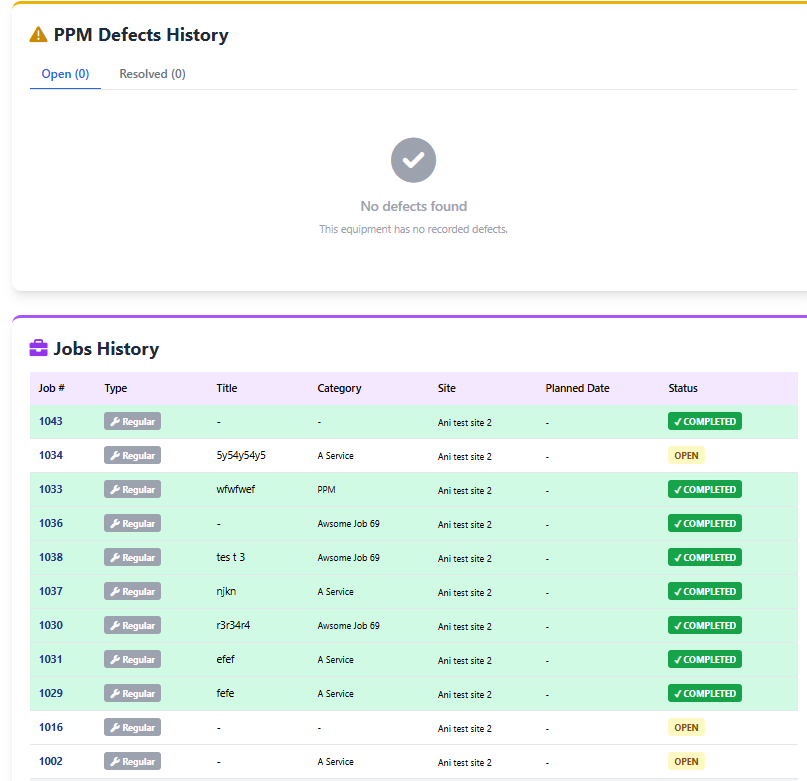
Task: Click the title 'njkn' in job 1037
Action: pos(226,591)
